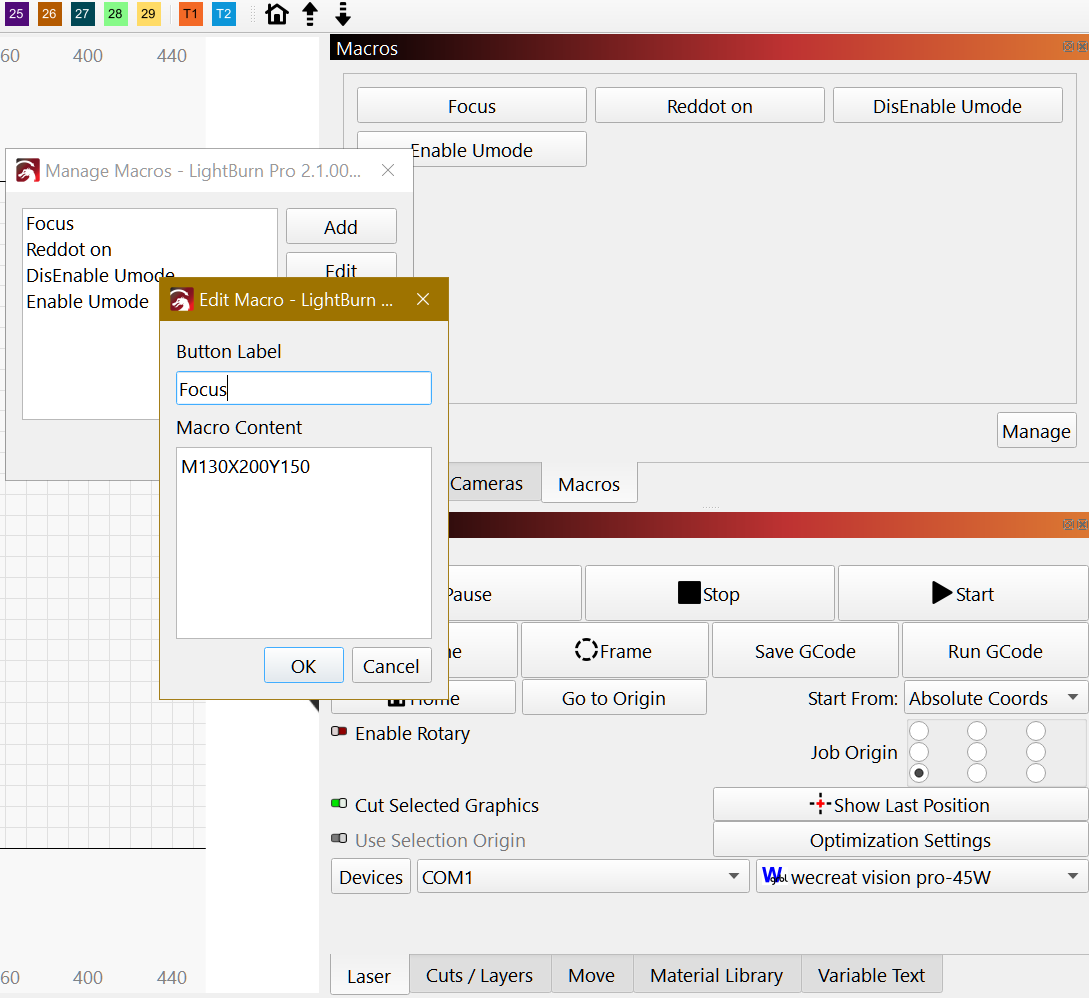This screenshot has height=998, width=1089.
Task: Switch to the Cuts / Layers tab
Action: [480, 975]
